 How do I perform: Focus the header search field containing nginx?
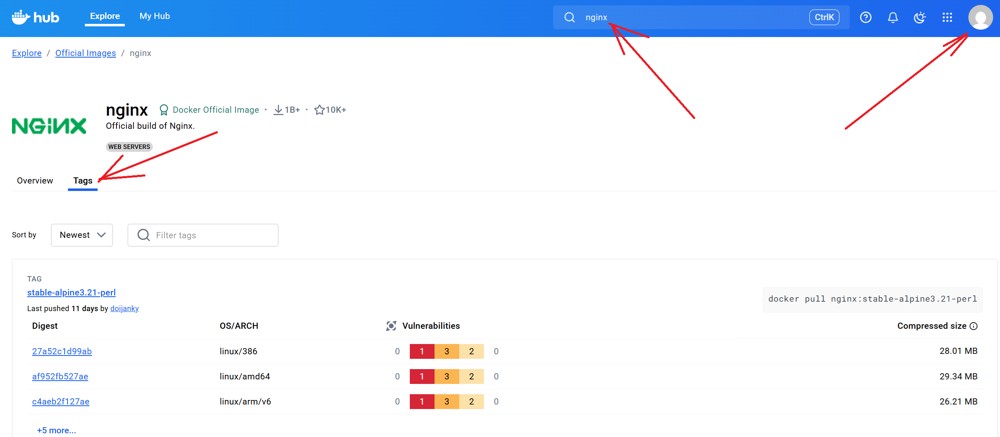point(701,18)
